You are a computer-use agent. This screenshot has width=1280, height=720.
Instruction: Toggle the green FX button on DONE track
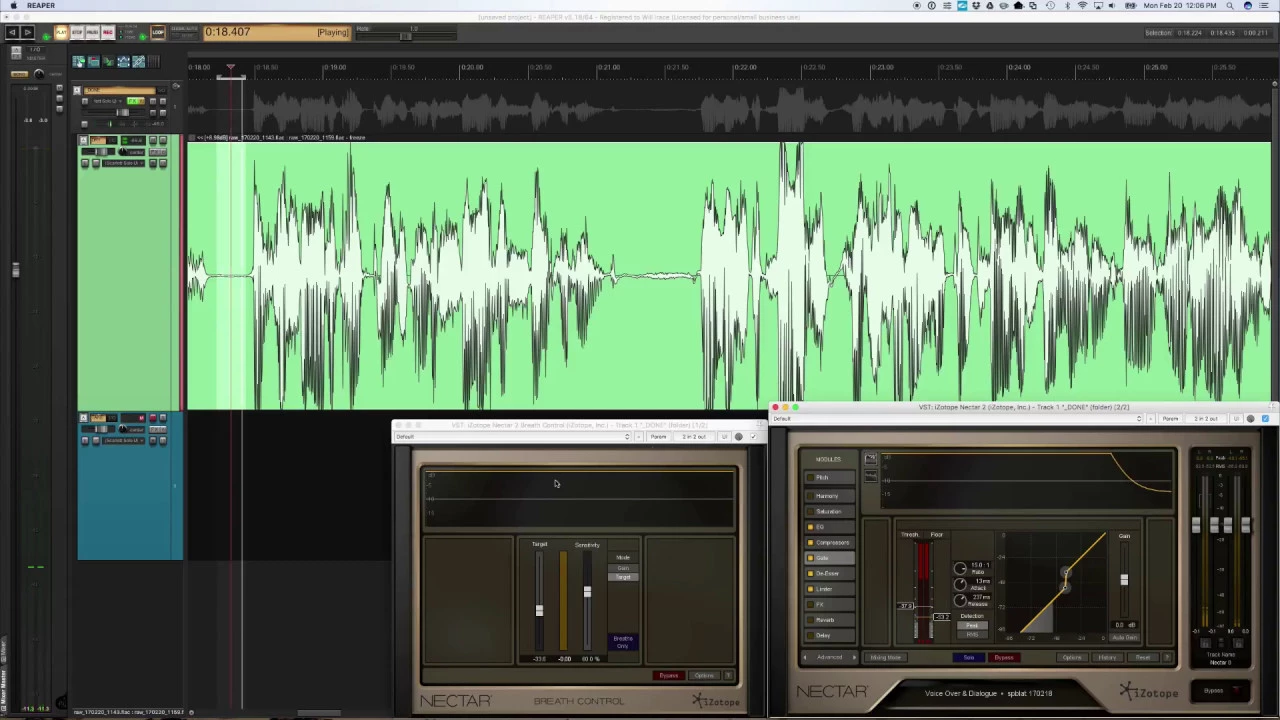click(133, 101)
